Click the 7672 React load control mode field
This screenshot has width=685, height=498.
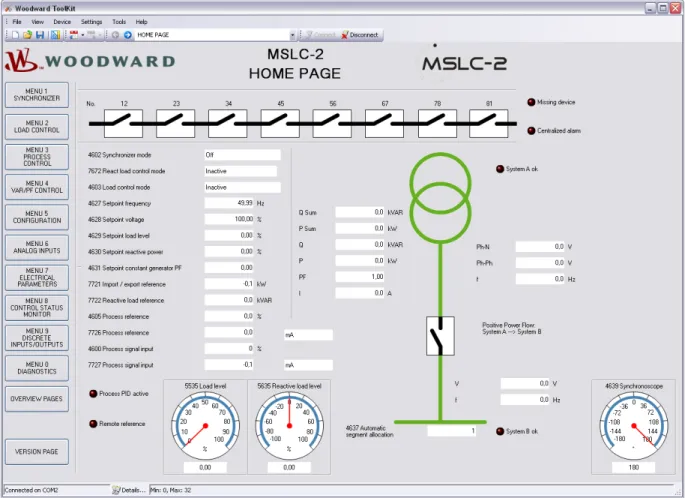240,171
